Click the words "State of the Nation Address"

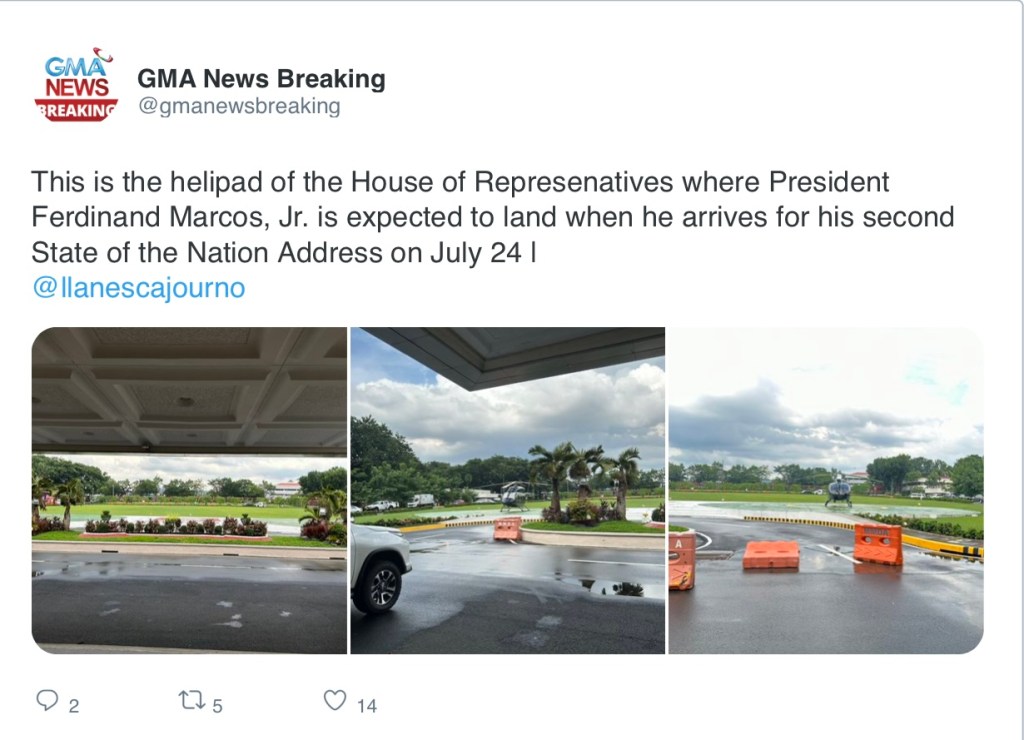(208, 252)
